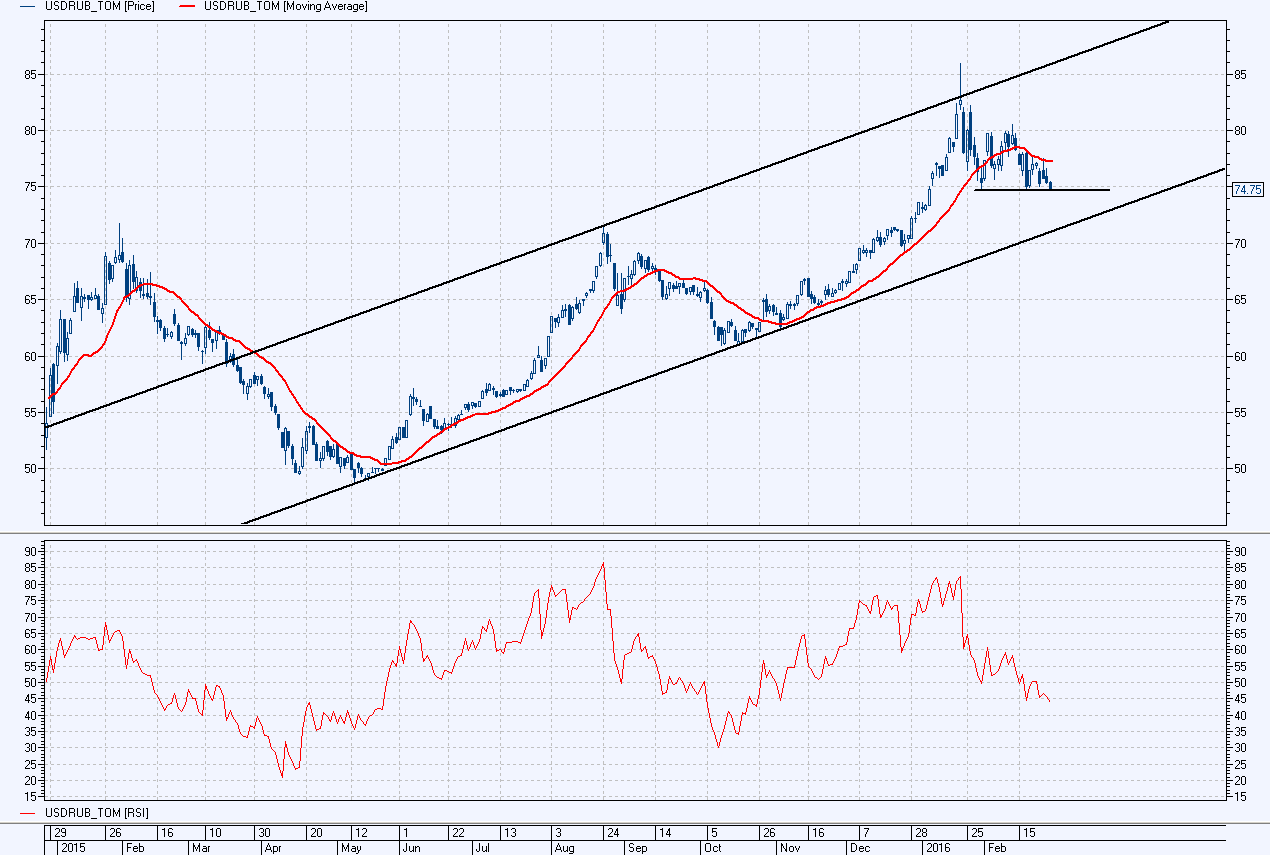Click the Jun month label
Screen dimensions: 1270x855
tap(412, 847)
